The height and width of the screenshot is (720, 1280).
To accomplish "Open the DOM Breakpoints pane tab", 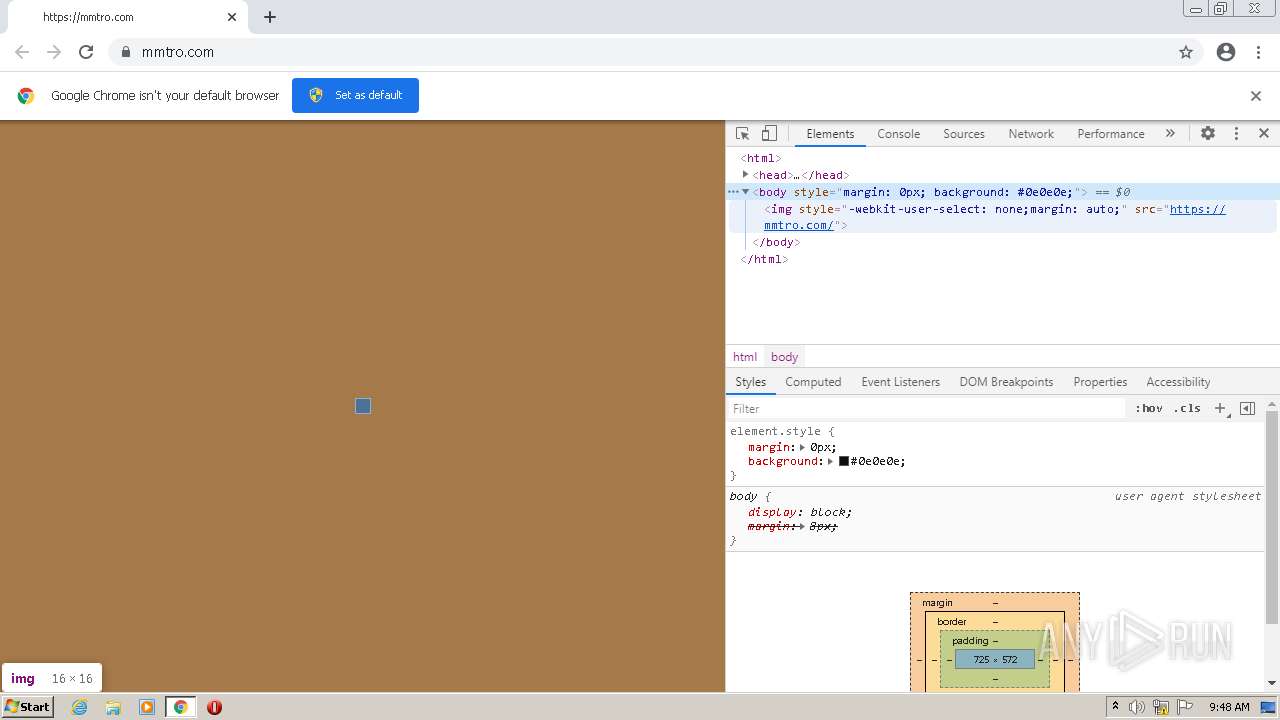I will (x=1006, y=382).
